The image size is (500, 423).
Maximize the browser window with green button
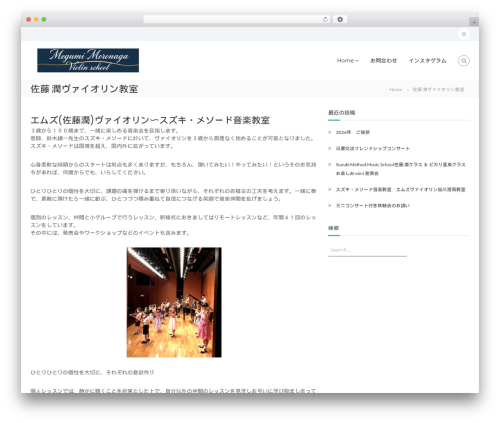point(44,19)
